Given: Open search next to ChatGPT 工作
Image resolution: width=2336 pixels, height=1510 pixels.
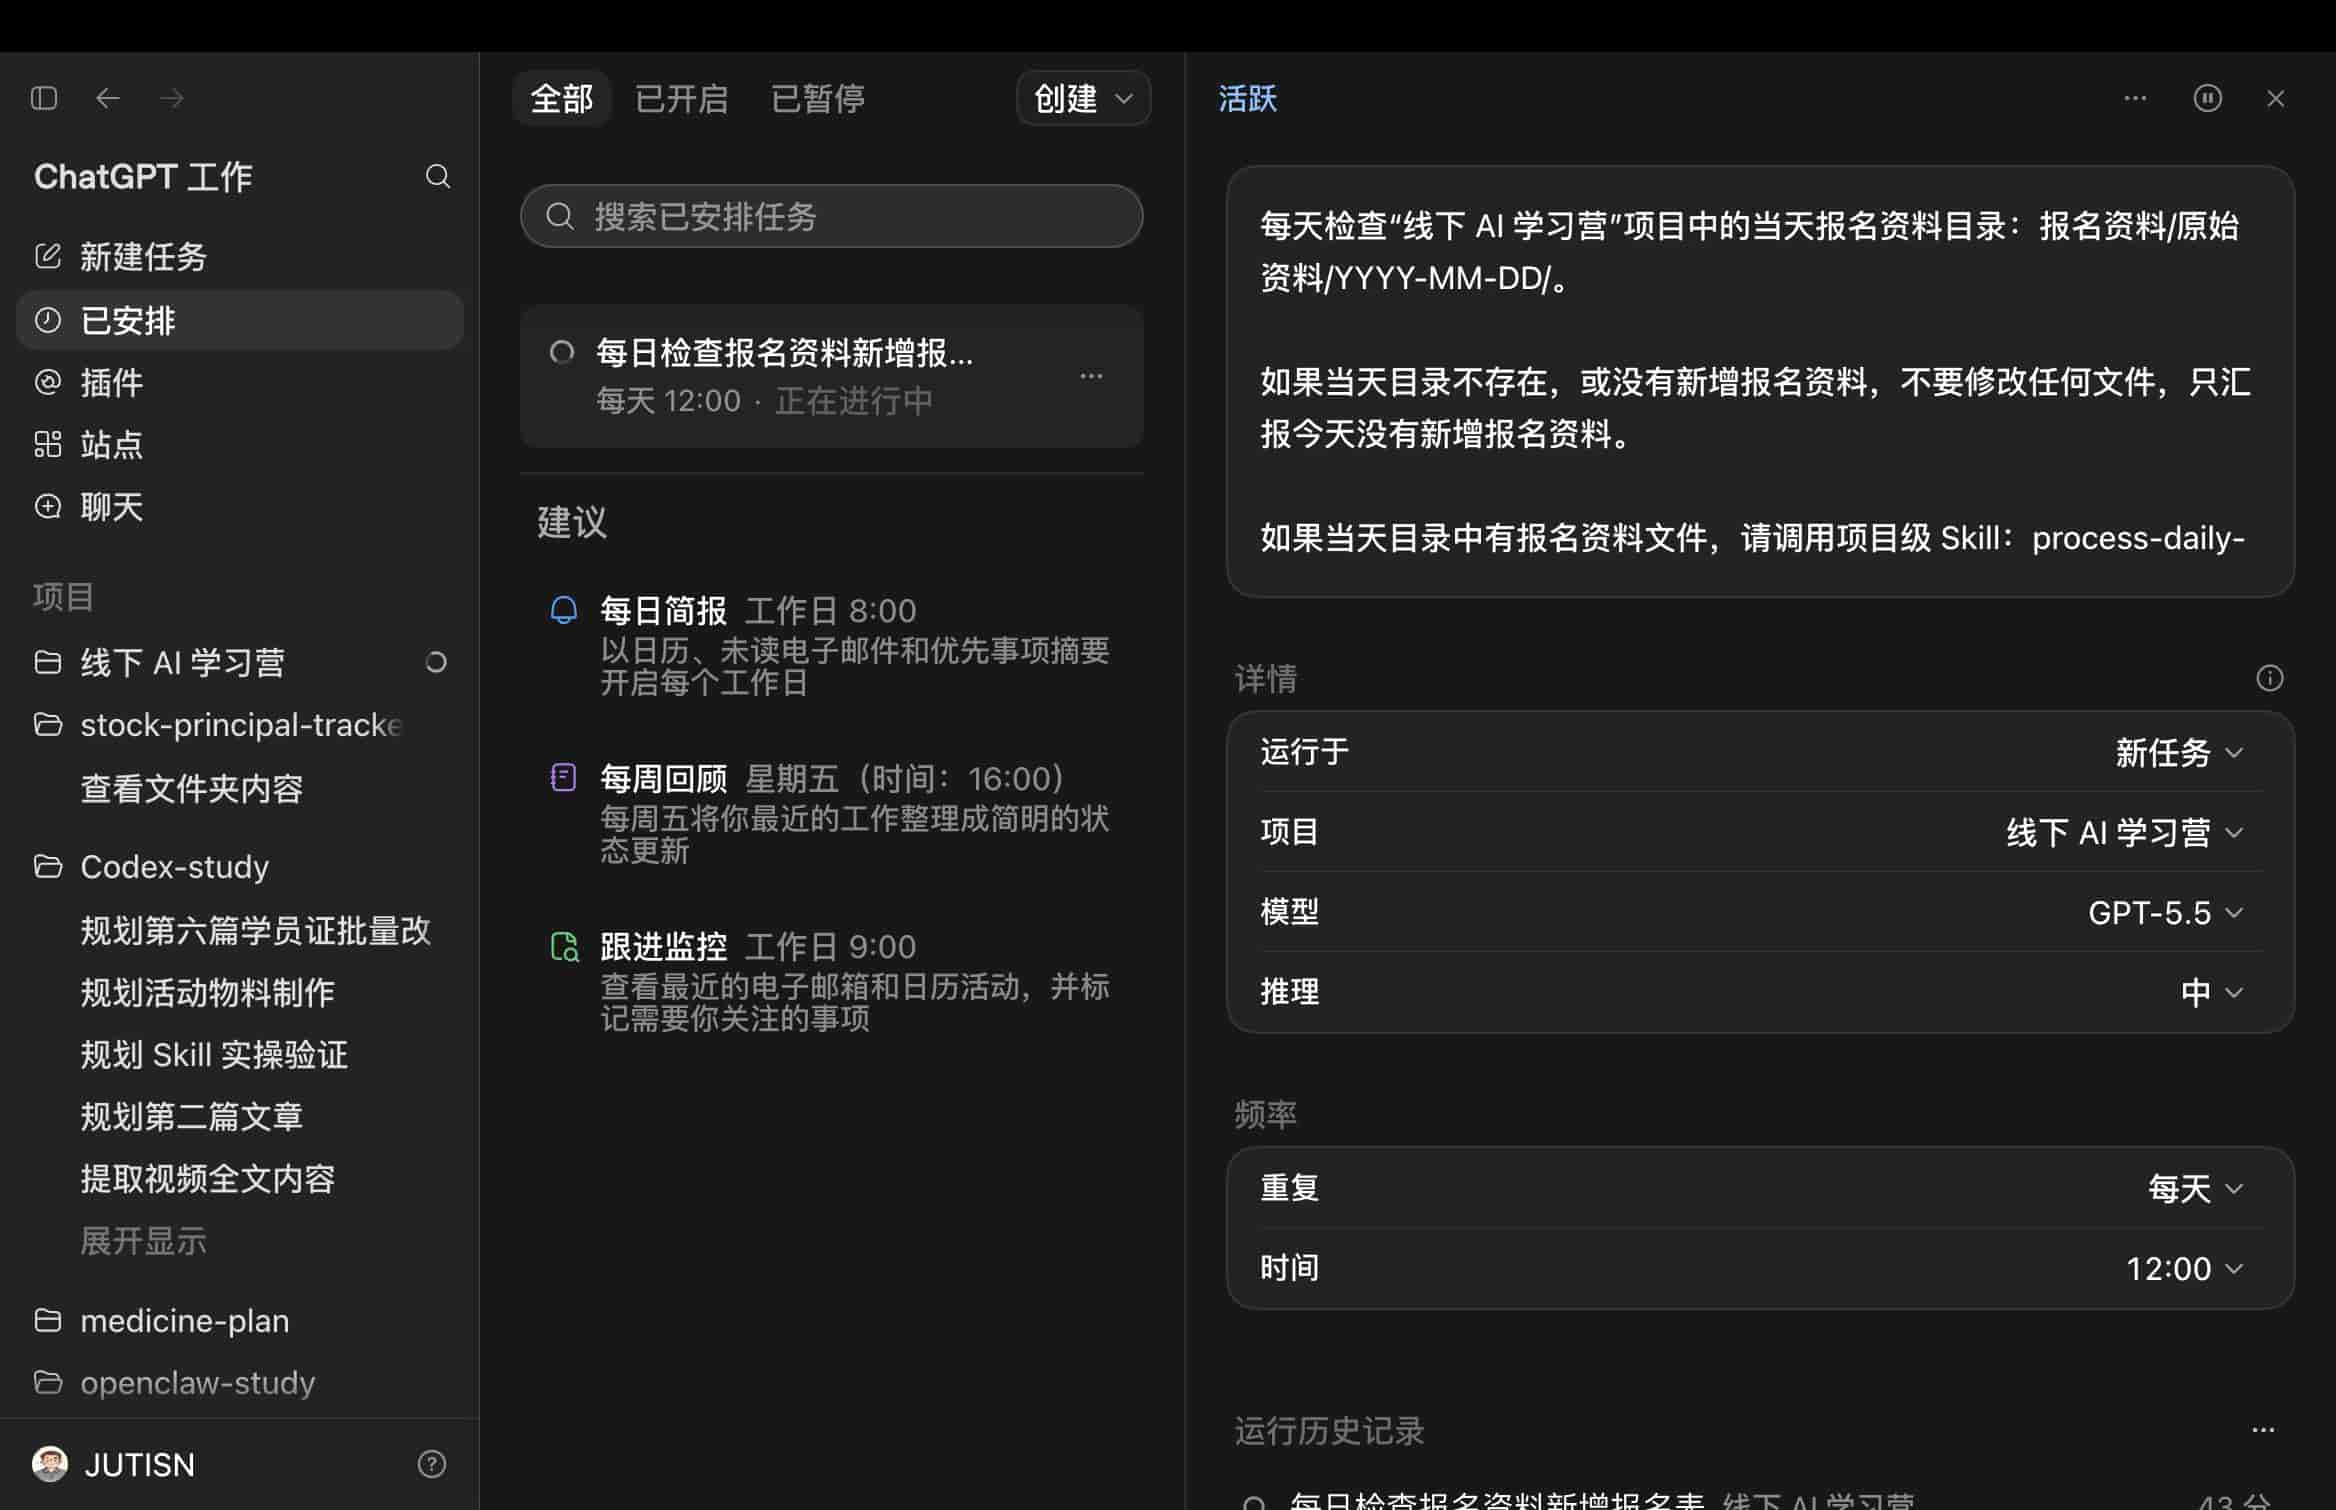Looking at the screenshot, I should pyautogui.click(x=437, y=177).
